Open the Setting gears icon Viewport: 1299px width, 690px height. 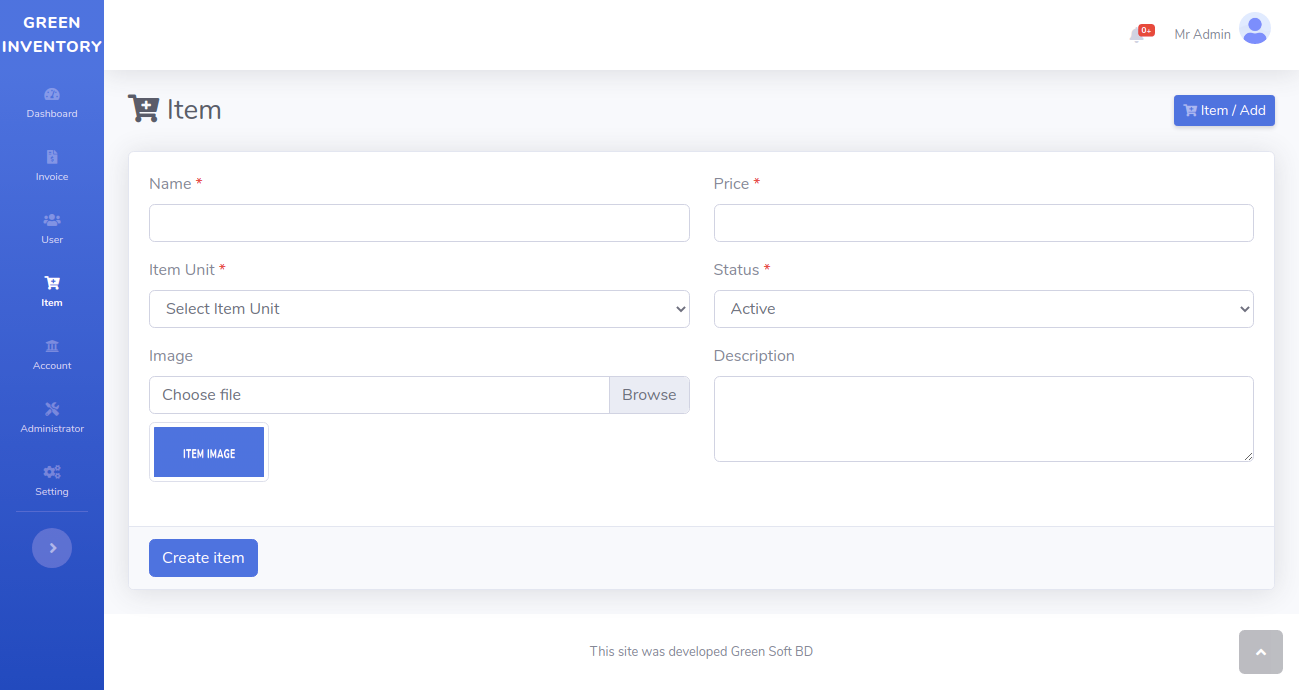tap(52, 472)
